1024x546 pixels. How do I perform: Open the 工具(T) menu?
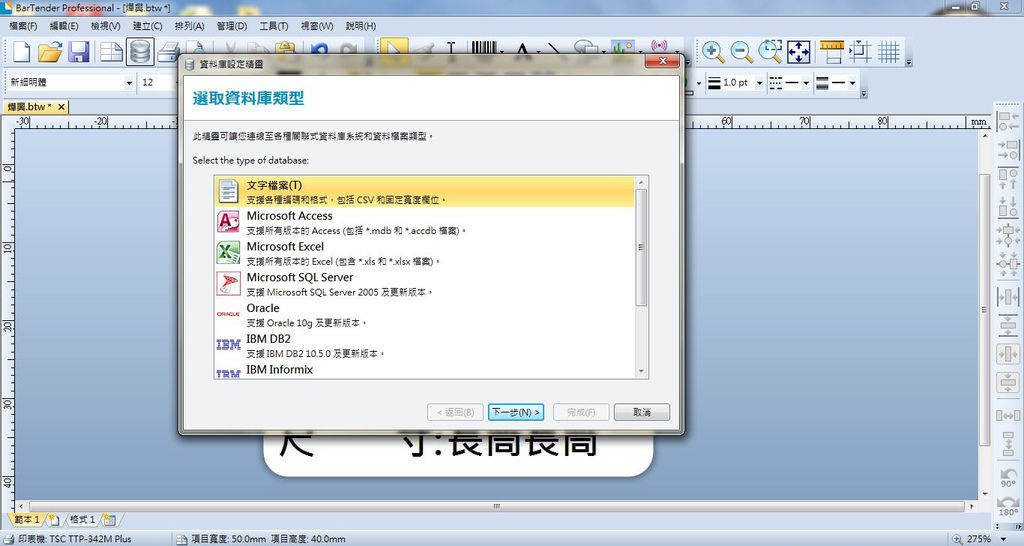[274, 26]
